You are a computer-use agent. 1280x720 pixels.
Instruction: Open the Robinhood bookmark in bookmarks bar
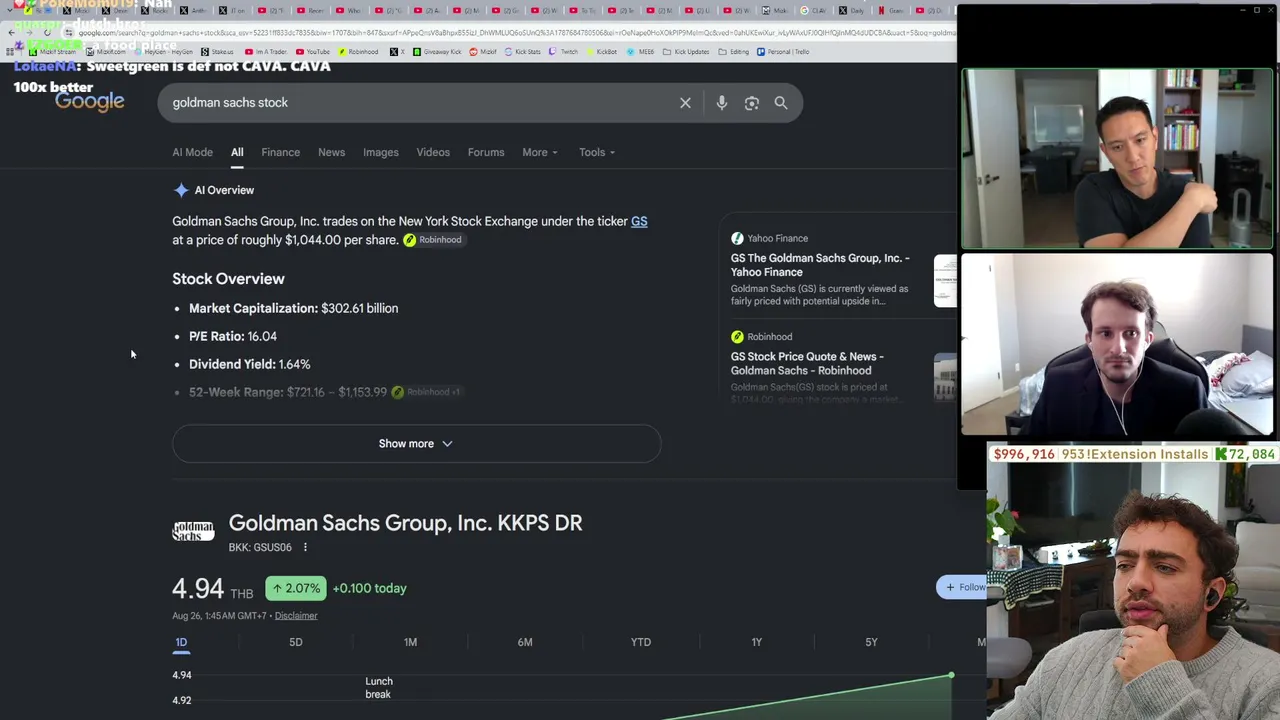[x=359, y=52]
